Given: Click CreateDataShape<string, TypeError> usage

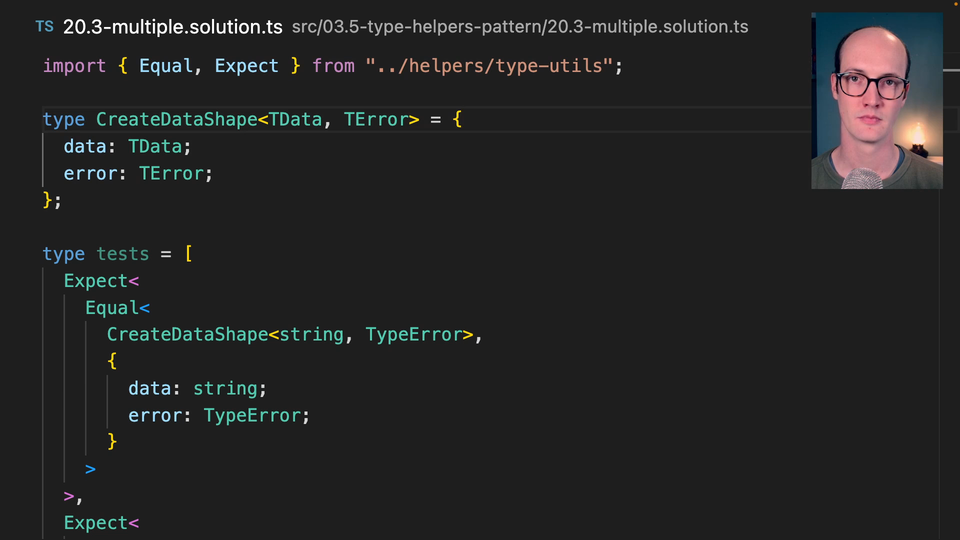Looking at the screenshot, I should [x=290, y=335].
